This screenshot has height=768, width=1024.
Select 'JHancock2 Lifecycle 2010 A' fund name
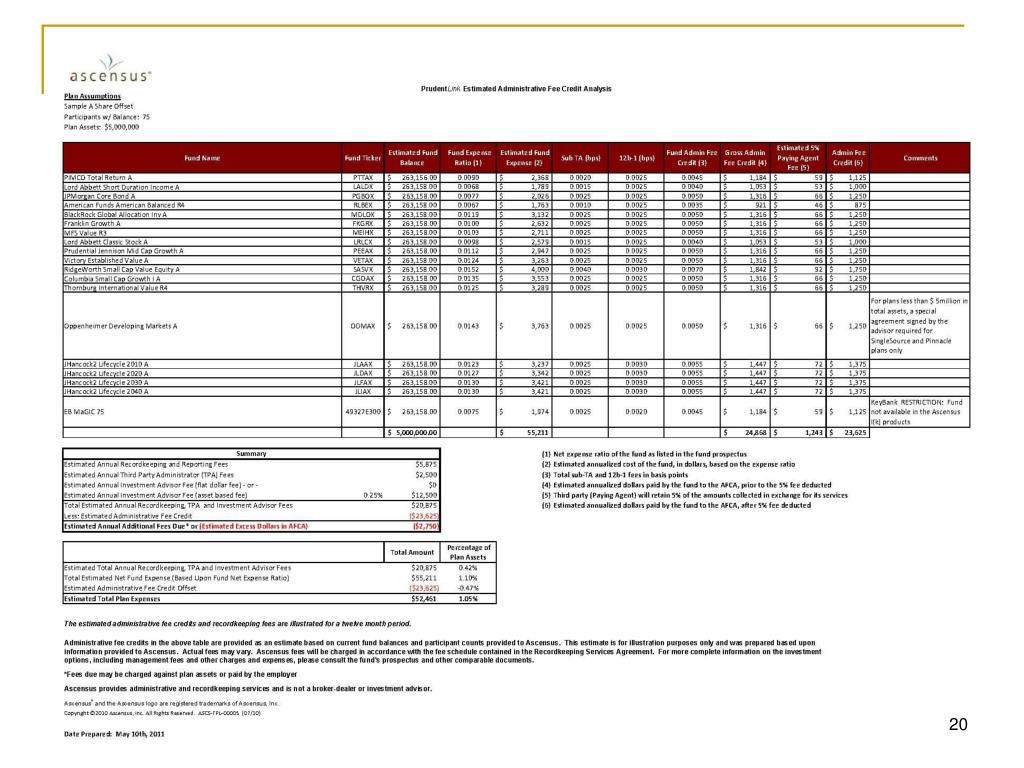coord(106,364)
